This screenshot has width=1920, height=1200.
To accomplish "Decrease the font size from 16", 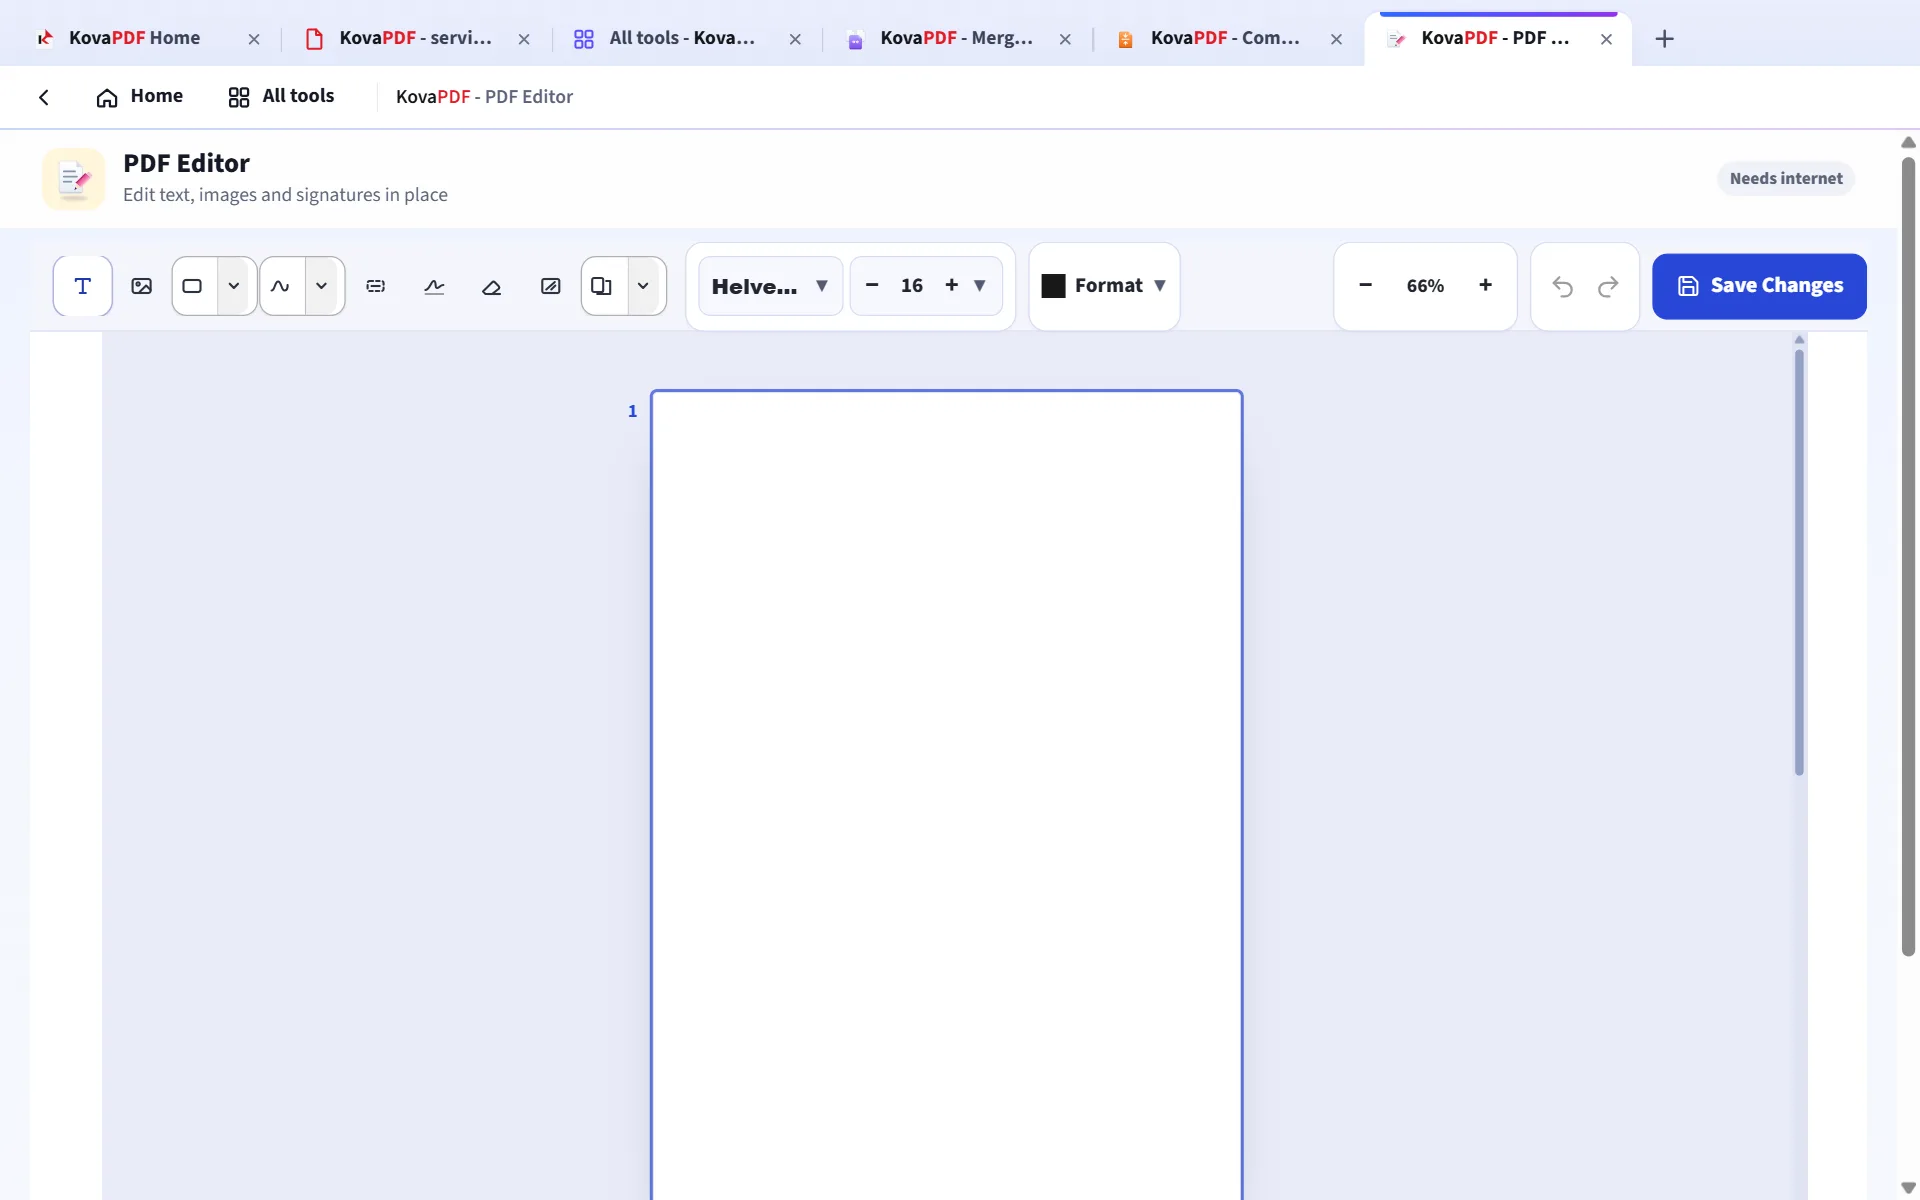I will pyautogui.click(x=872, y=285).
